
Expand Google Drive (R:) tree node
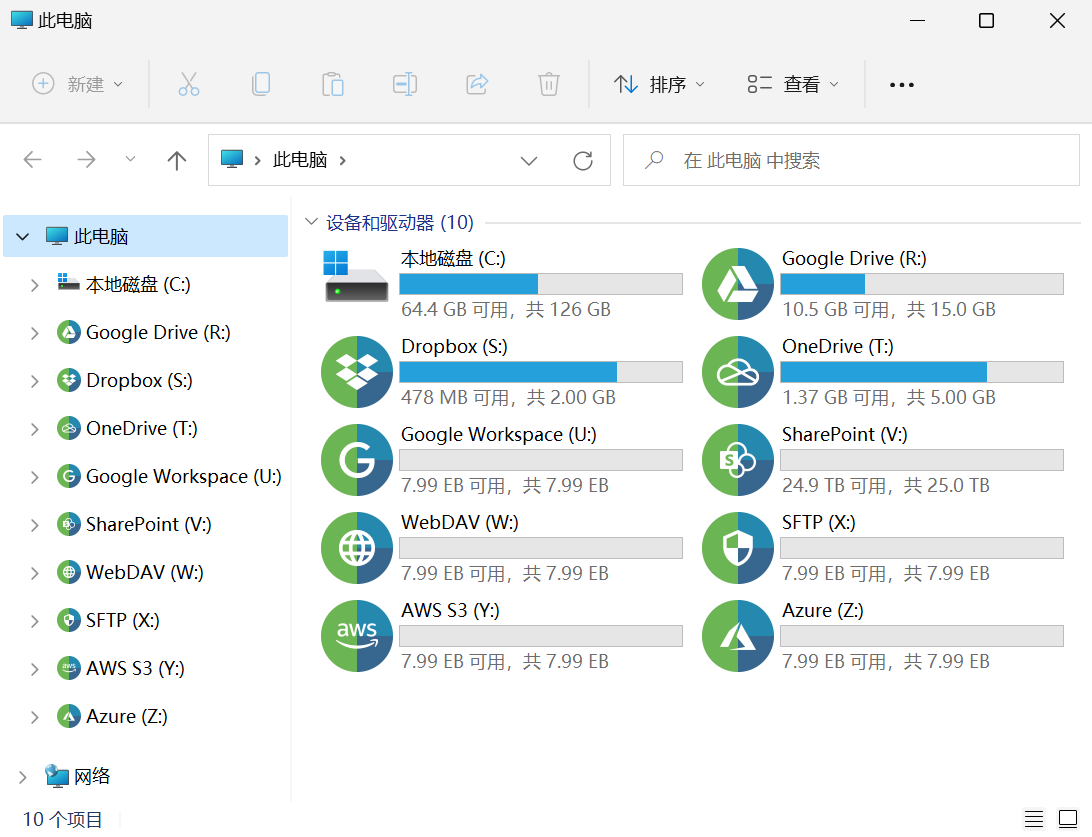point(34,333)
